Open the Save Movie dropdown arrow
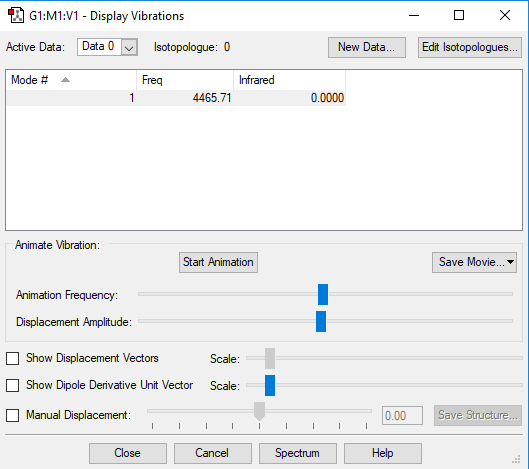 point(510,262)
